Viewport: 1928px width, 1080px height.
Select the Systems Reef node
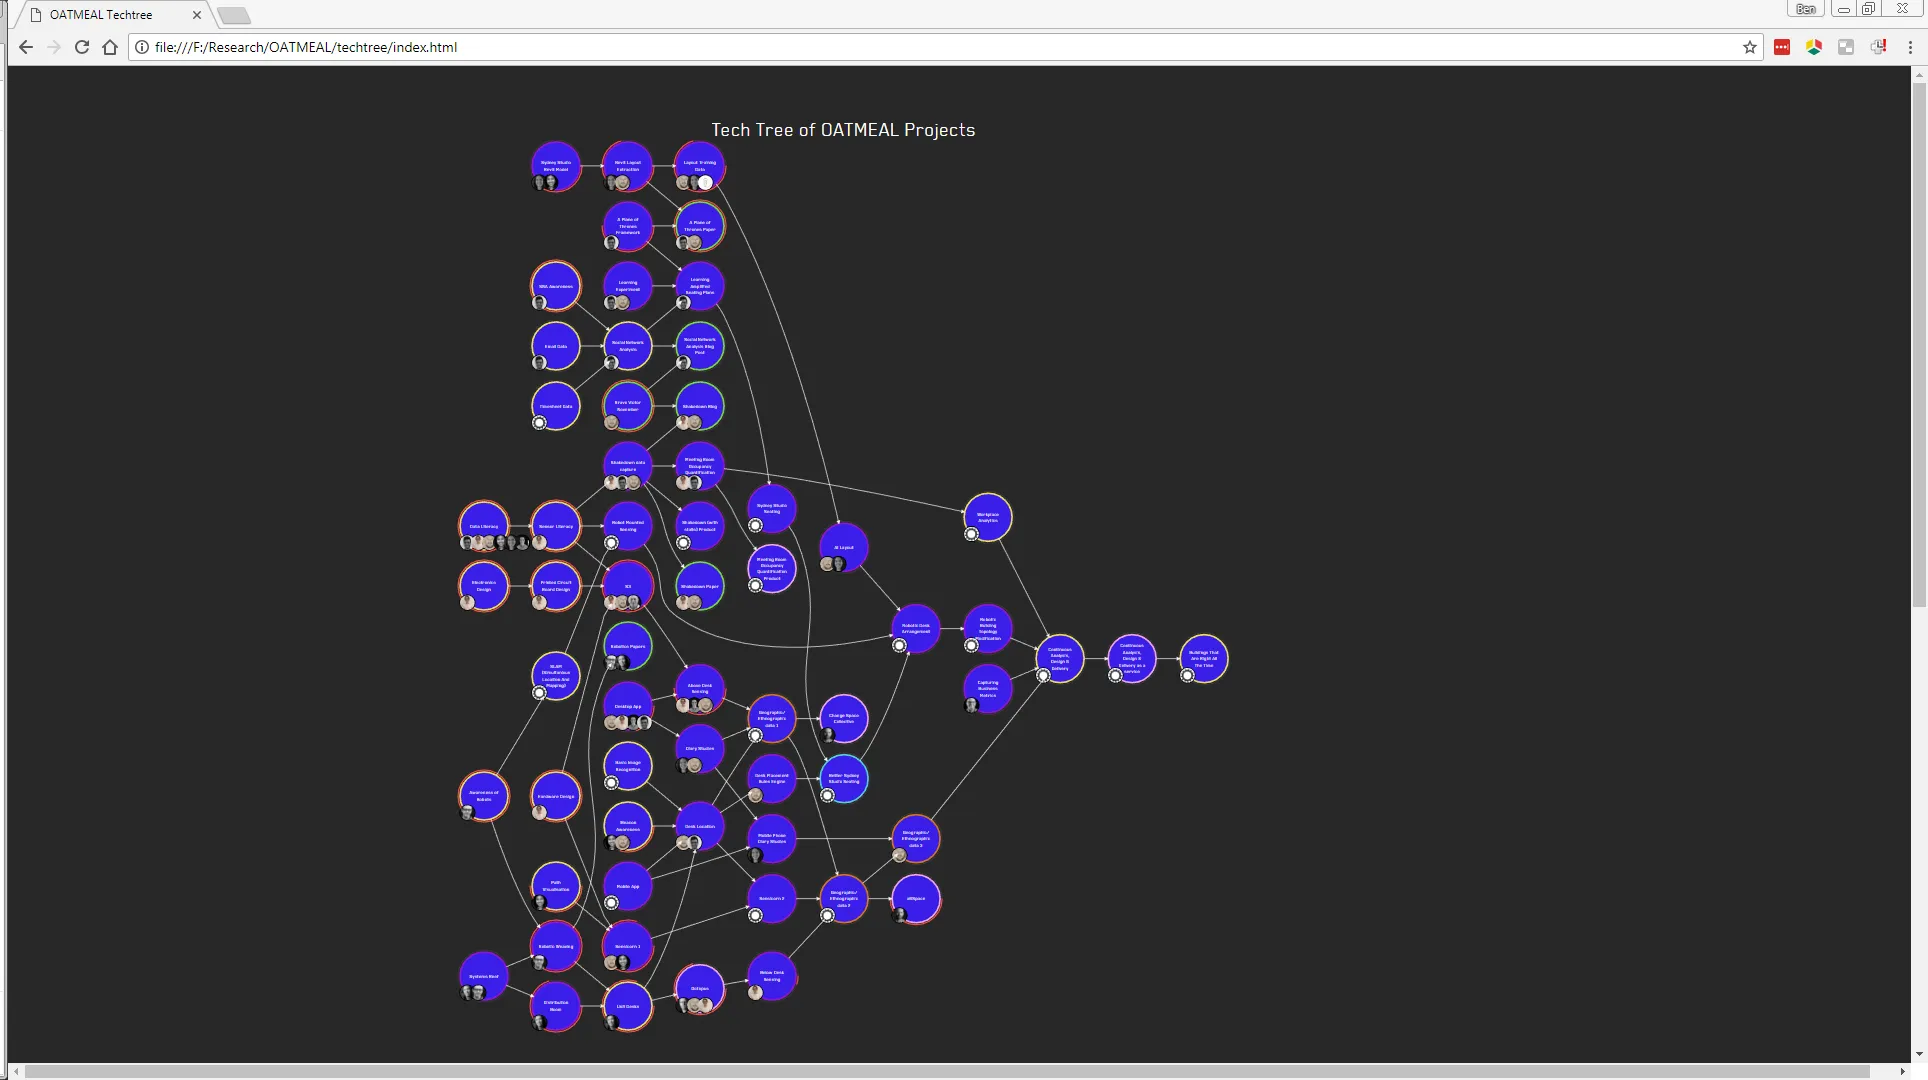pyautogui.click(x=484, y=976)
